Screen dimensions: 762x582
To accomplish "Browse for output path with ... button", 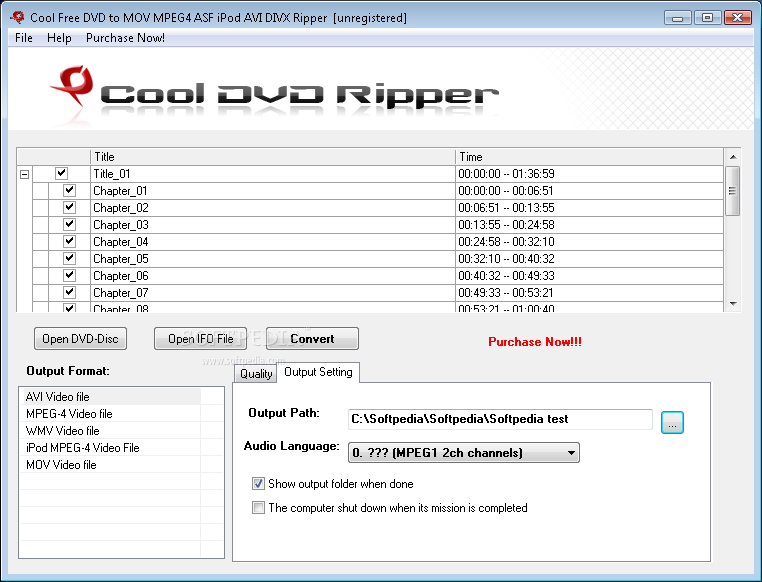I will click(672, 422).
